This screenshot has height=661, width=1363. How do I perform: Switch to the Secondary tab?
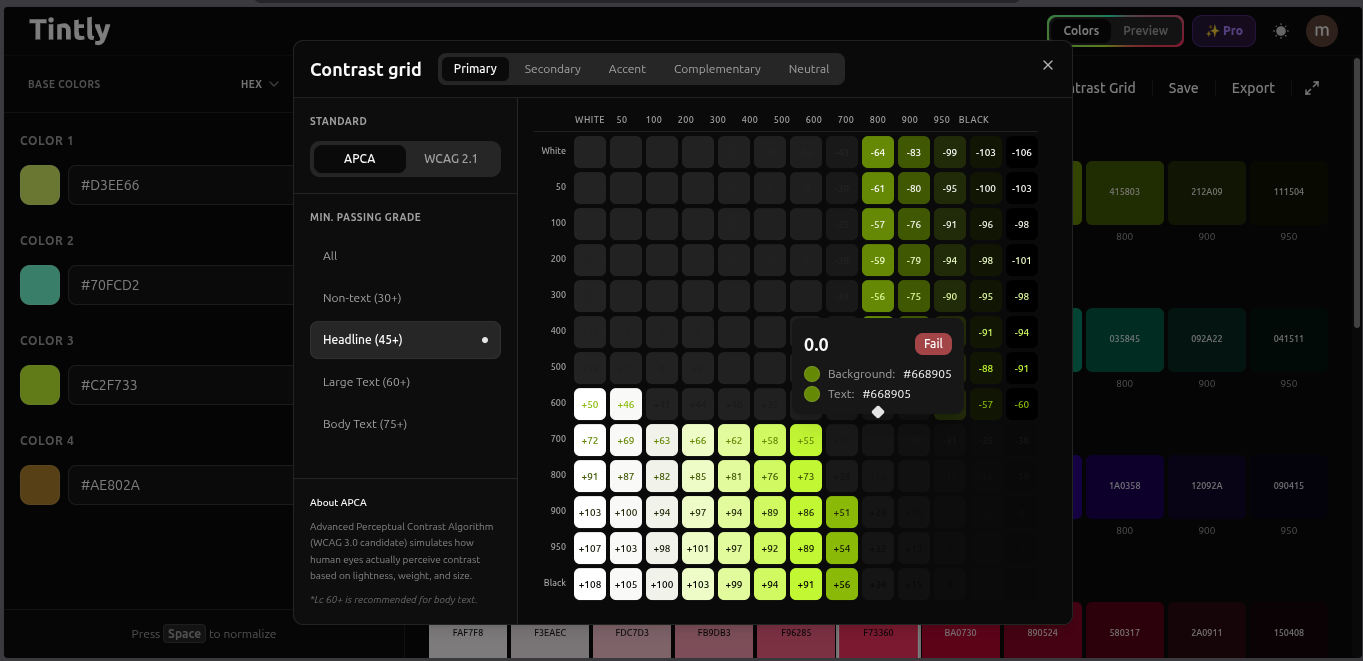(552, 69)
